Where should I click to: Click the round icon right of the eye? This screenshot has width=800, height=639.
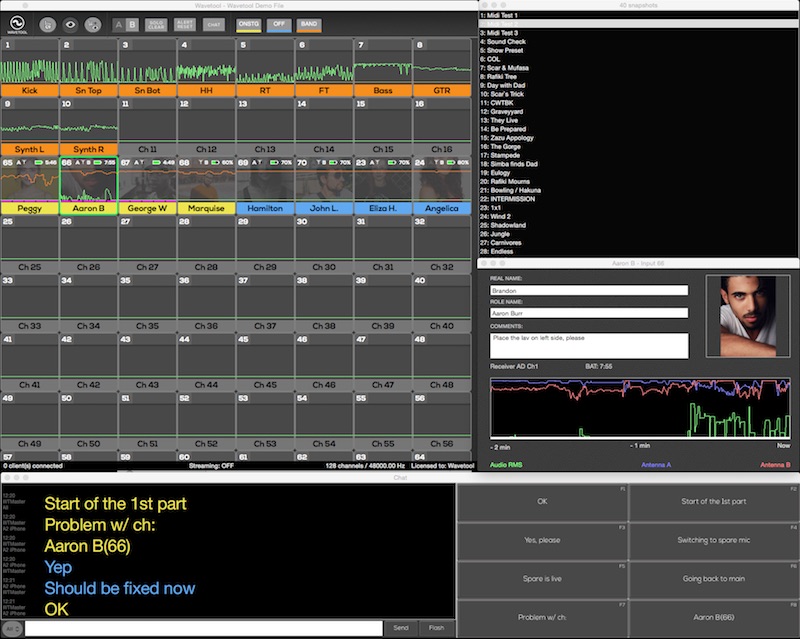(93, 24)
